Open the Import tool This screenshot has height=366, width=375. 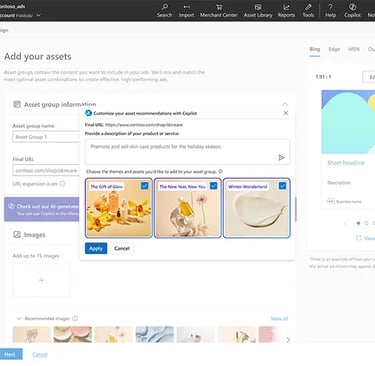[186, 10]
